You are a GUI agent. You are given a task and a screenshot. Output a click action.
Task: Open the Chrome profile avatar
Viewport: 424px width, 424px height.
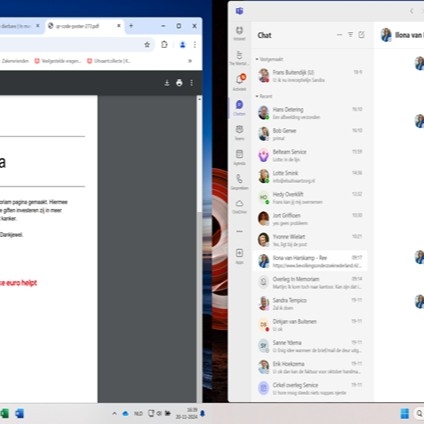click(x=182, y=45)
